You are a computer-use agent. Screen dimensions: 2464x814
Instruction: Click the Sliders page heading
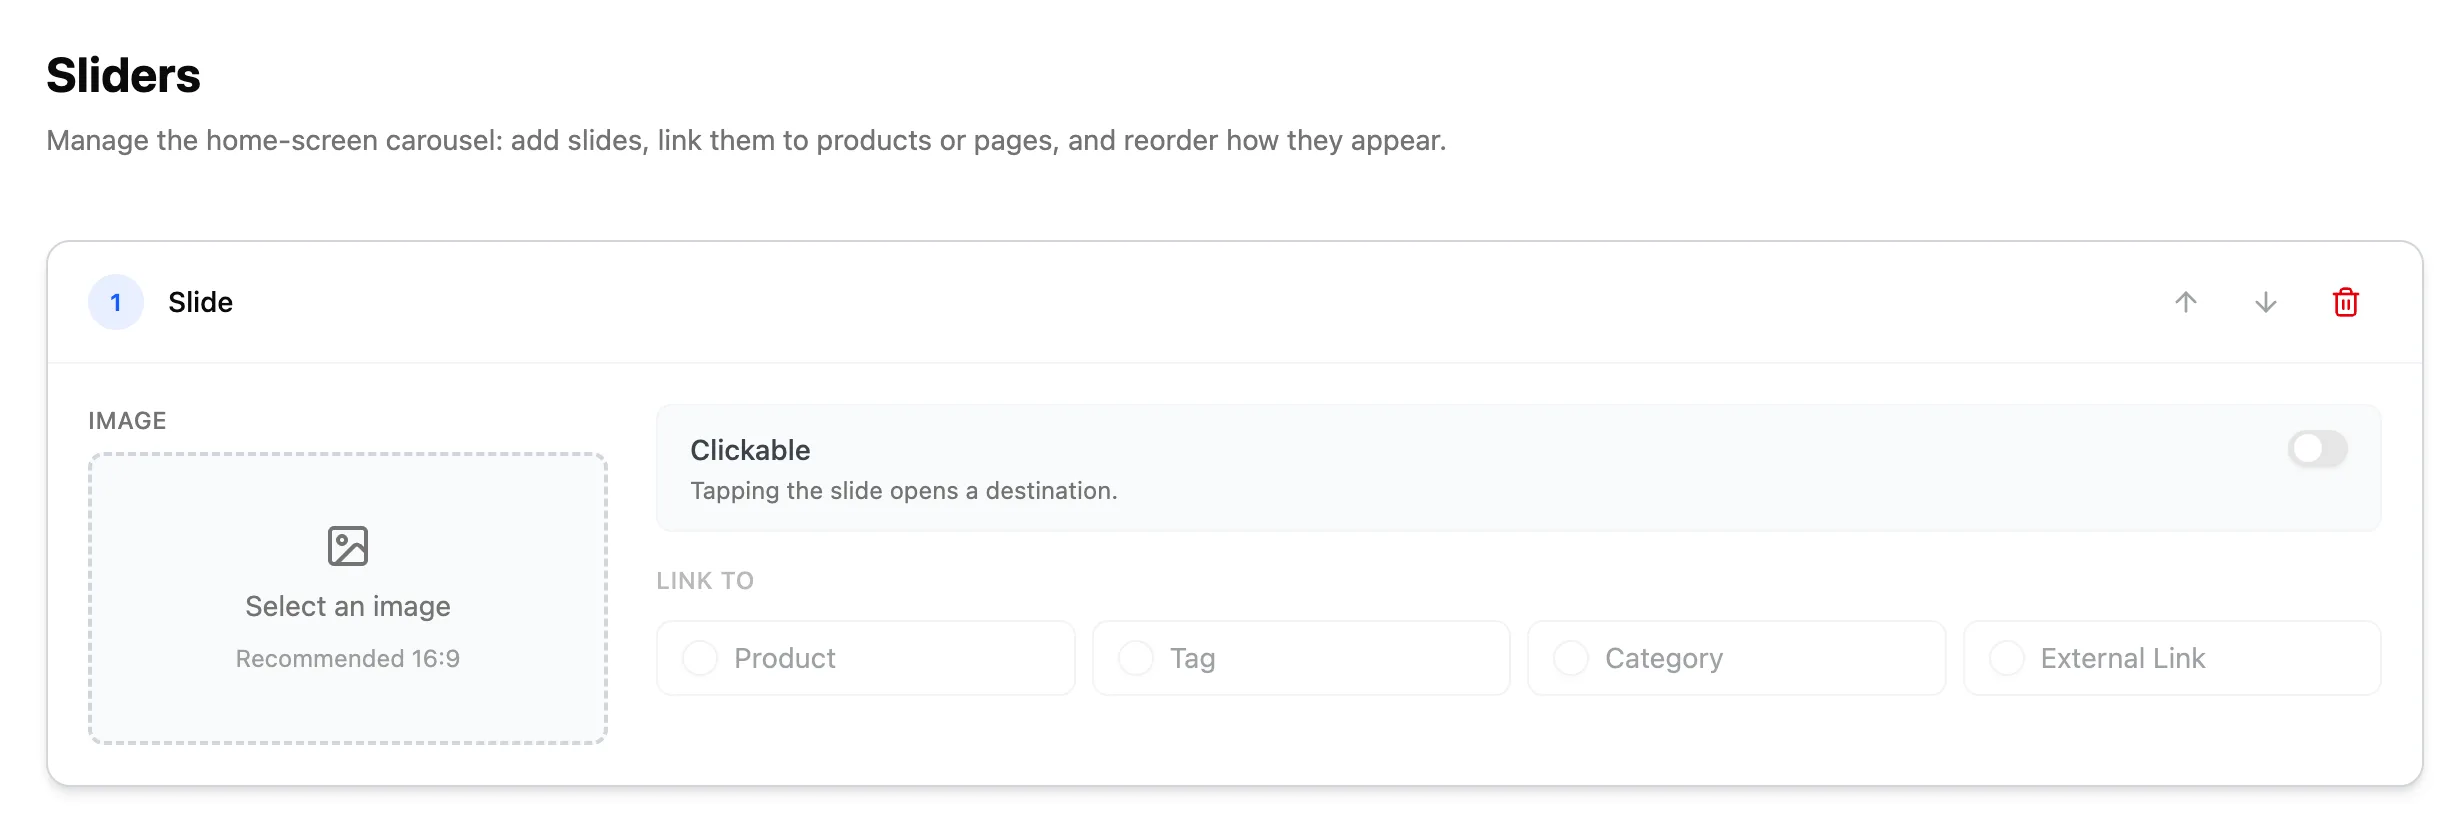pyautogui.click(x=123, y=75)
